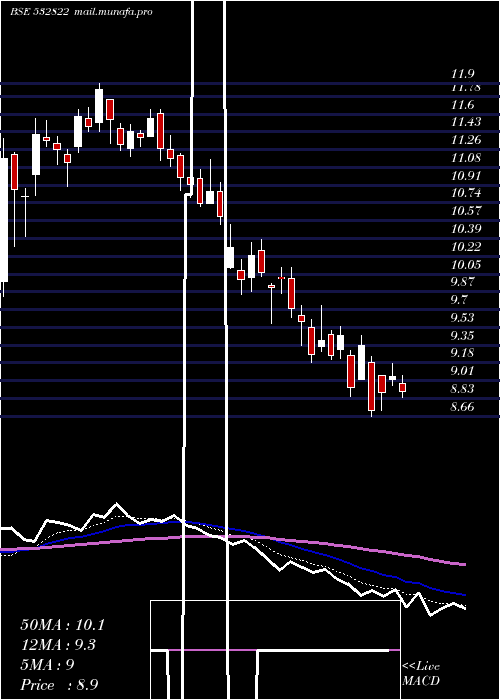Click the 50MA : 10.1 readout
The width and height of the screenshot is (500, 700).
pyautogui.click(x=62, y=625)
